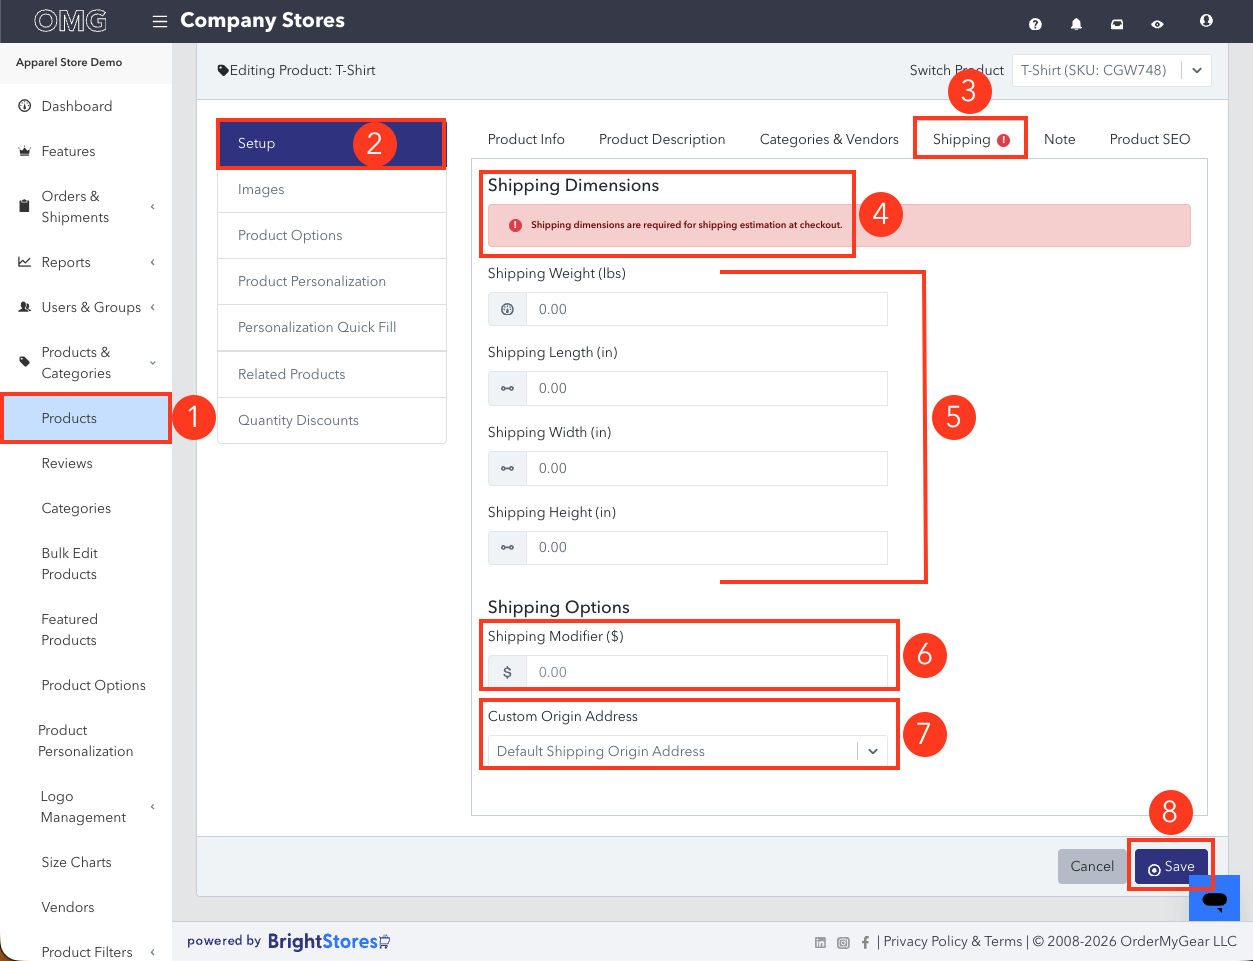Open the notifications bell icon

[1076, 24]
